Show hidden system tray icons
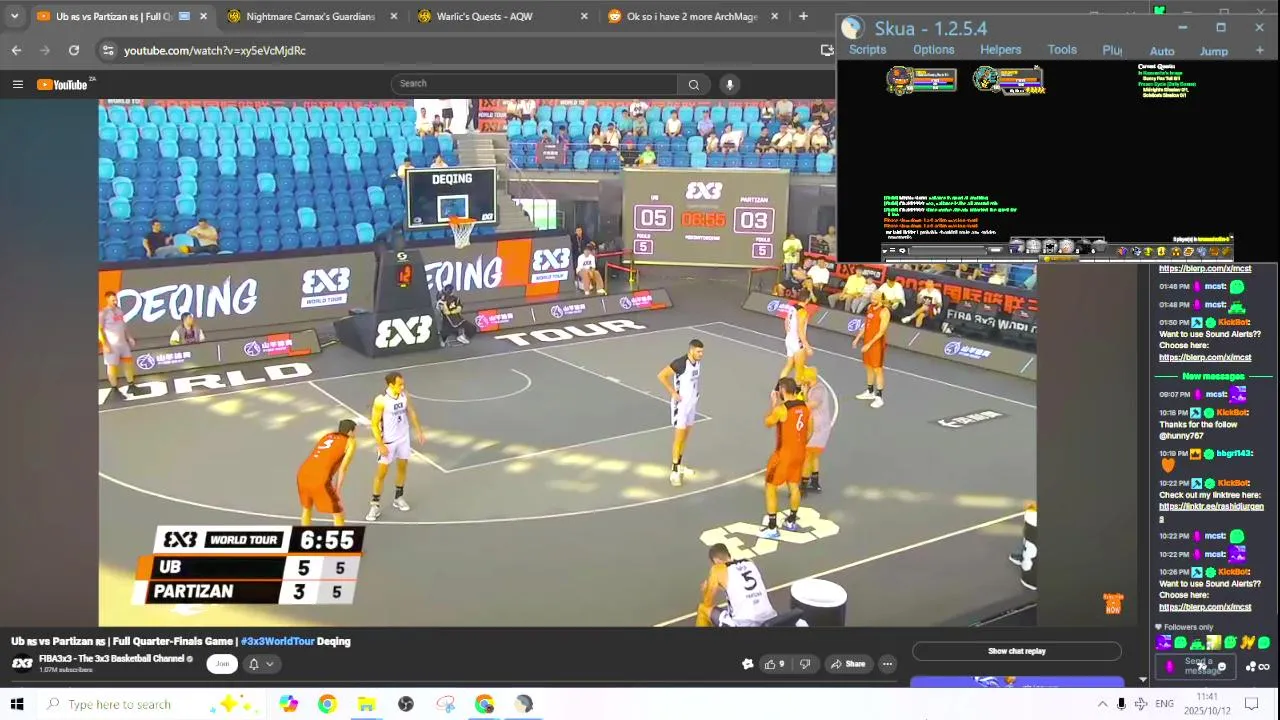This screenshot has height=720, width=1280. pos(1102,704)
